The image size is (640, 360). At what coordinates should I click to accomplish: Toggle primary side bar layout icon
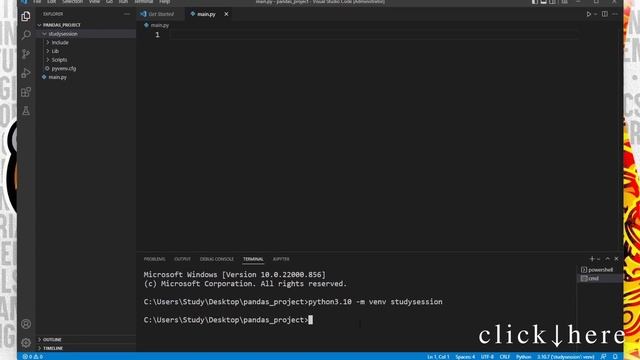pos(535,2)
